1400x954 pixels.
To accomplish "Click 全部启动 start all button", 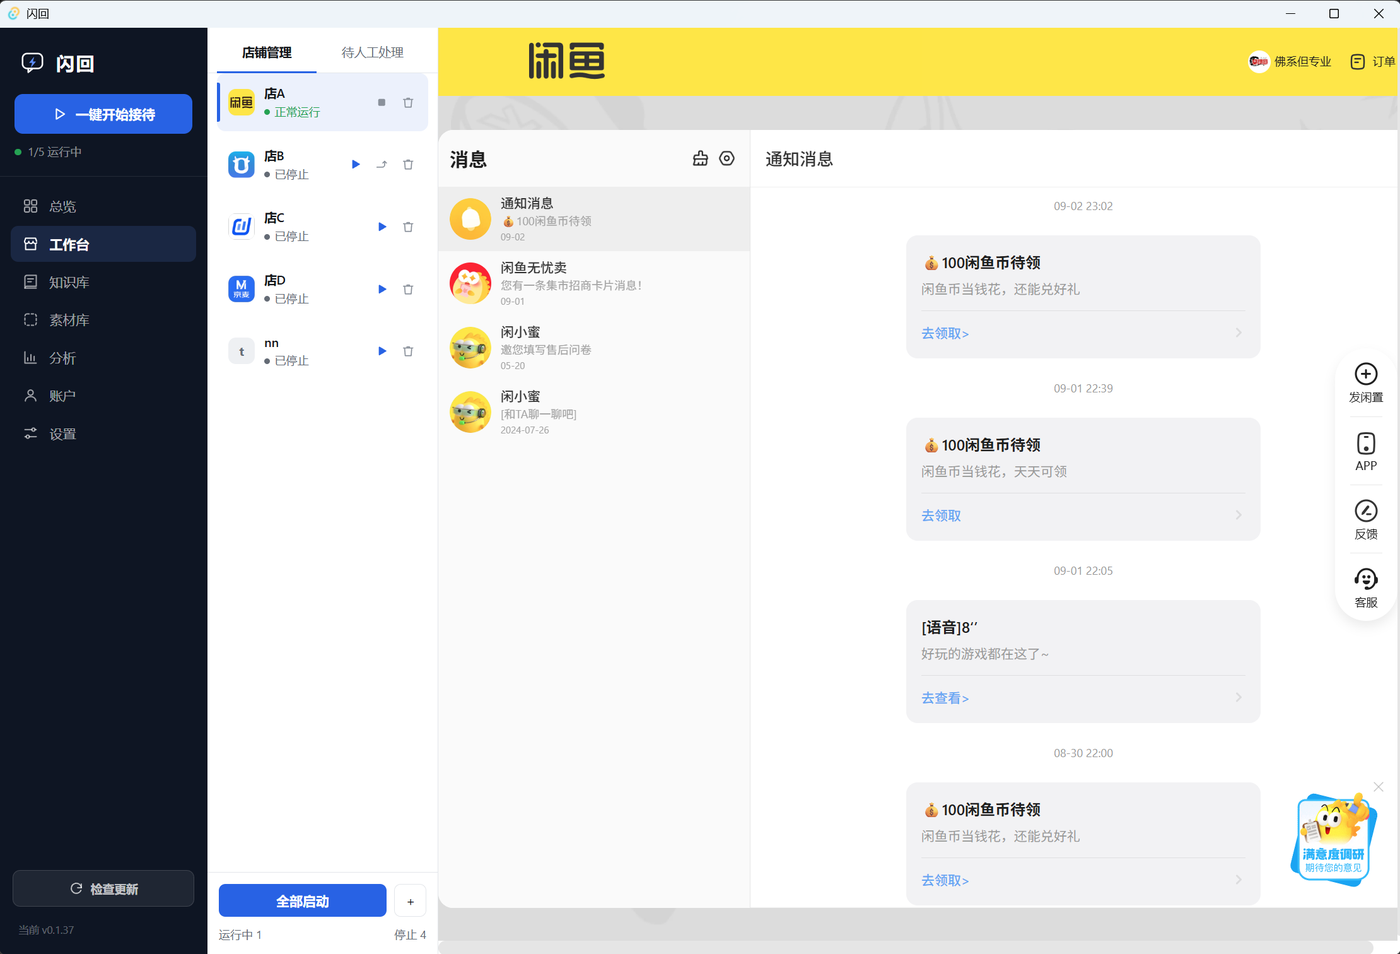I will (x=302, y=901).
